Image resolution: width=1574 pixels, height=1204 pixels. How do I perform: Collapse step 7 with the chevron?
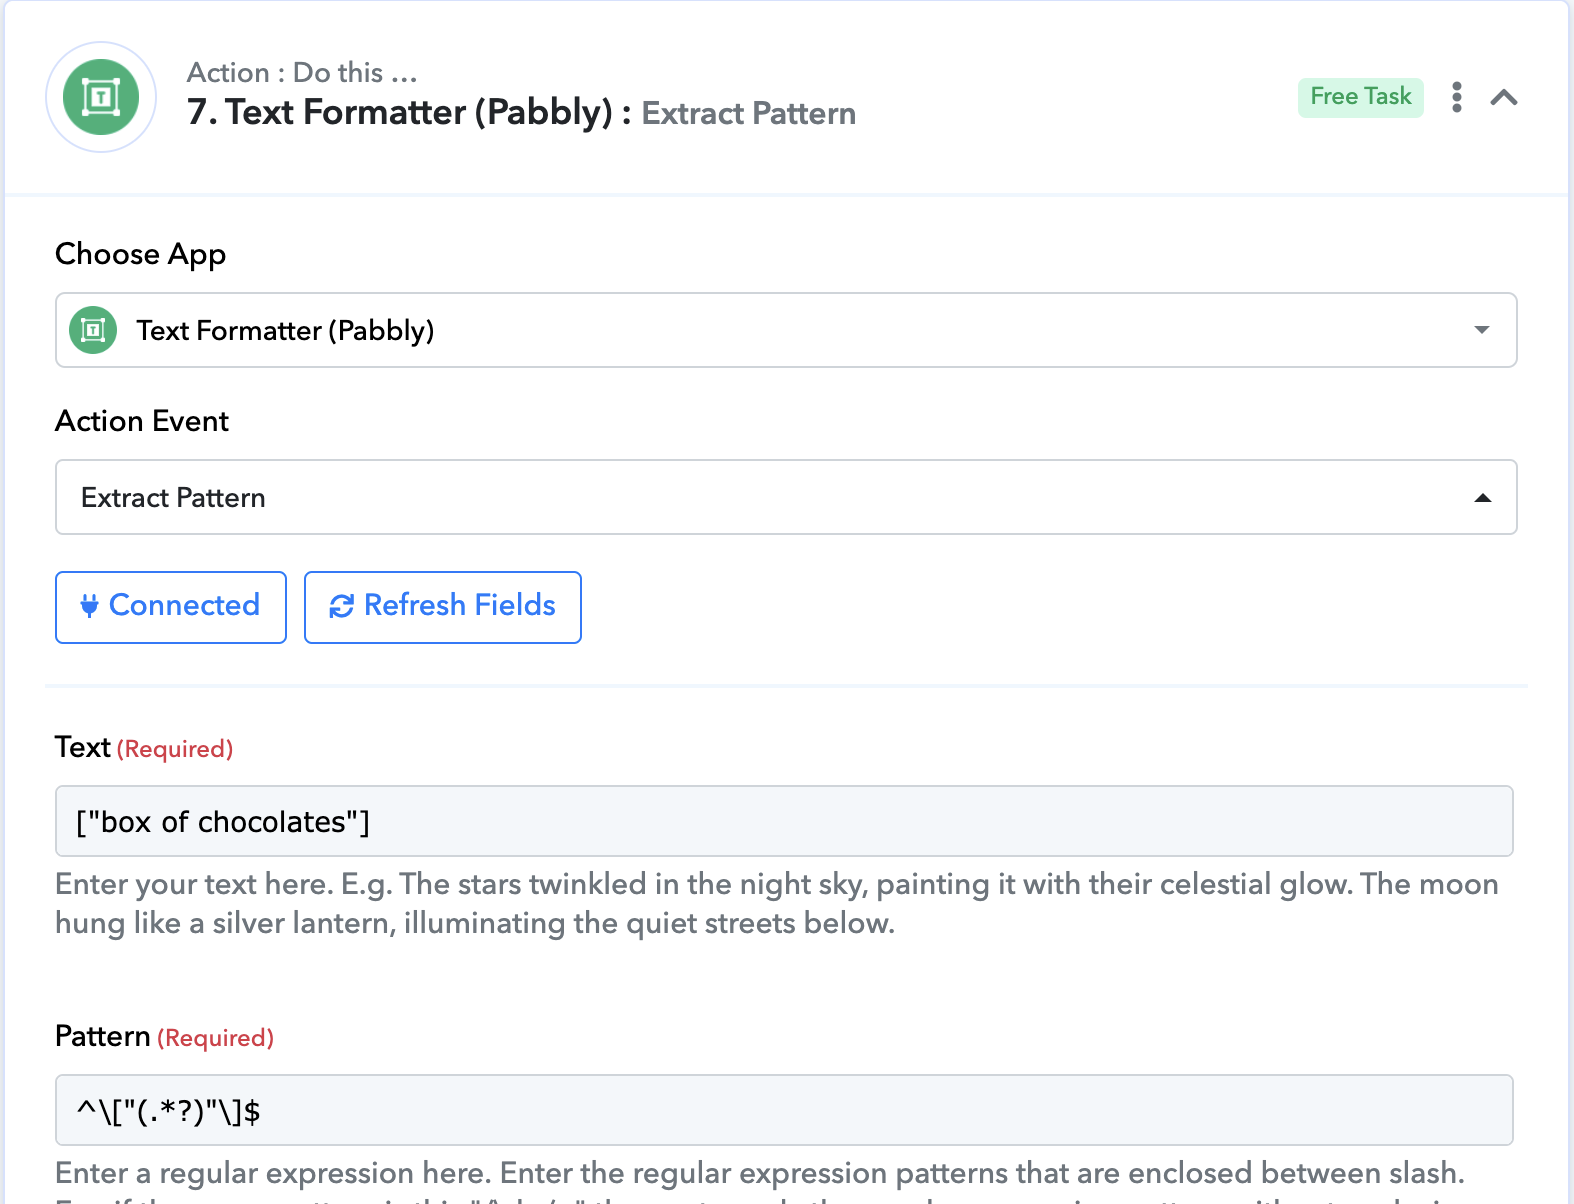[1504, 97]
